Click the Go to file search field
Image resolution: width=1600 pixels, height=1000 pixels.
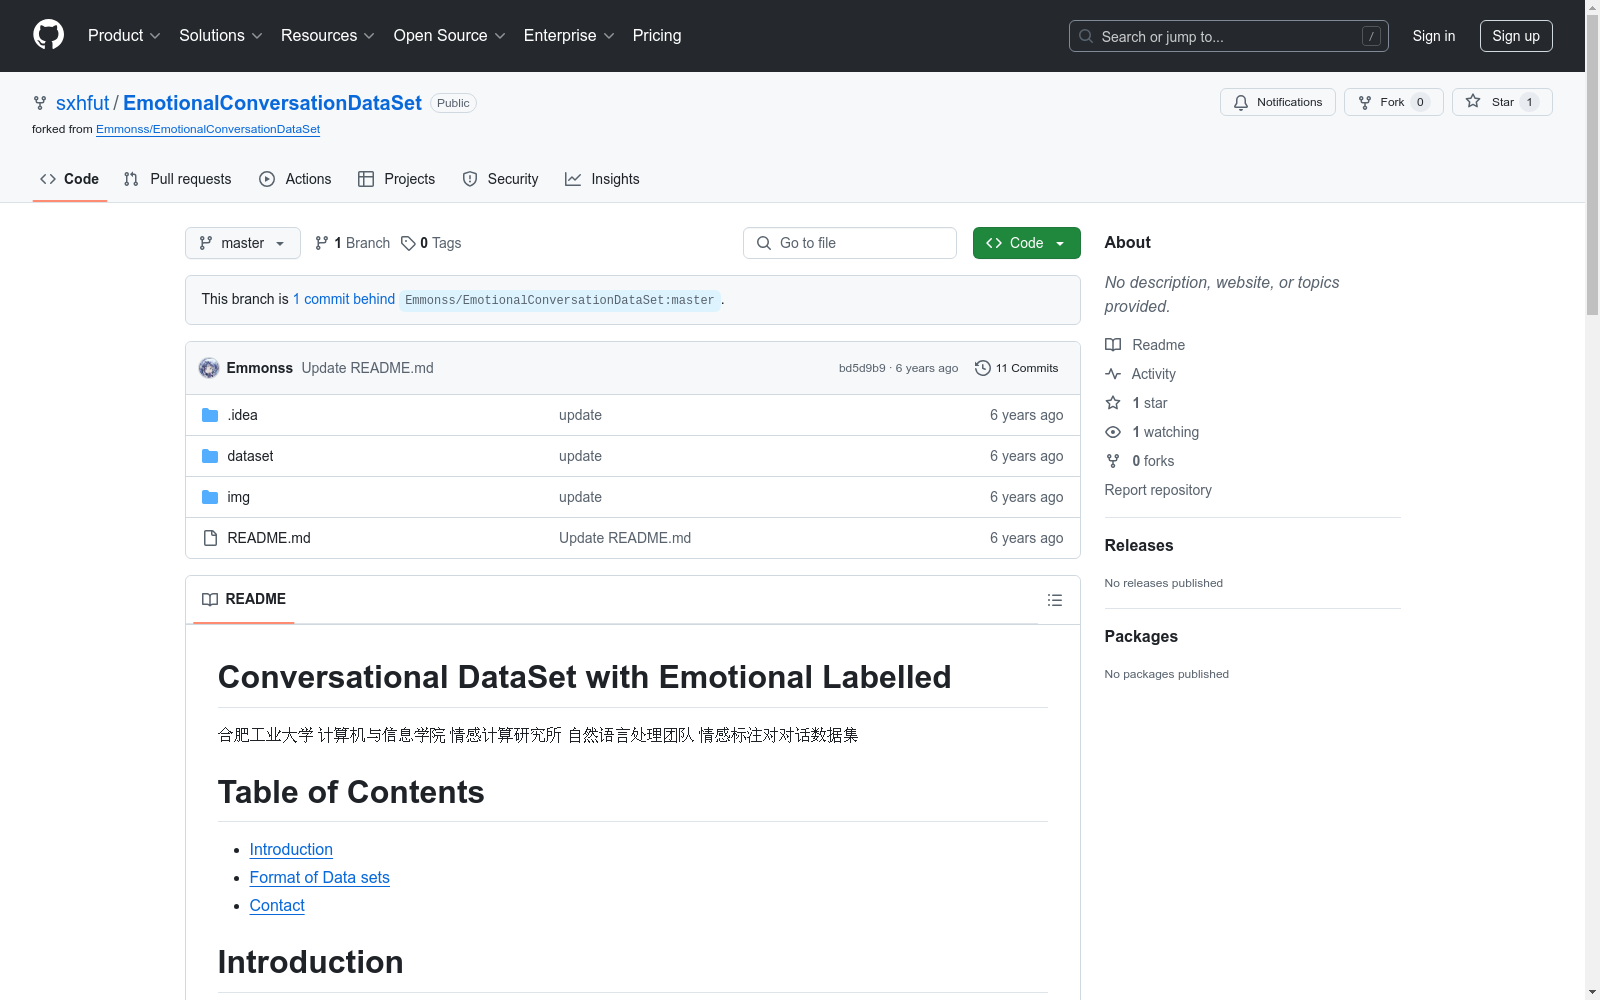pyautogui.click(x=850, y=243)
